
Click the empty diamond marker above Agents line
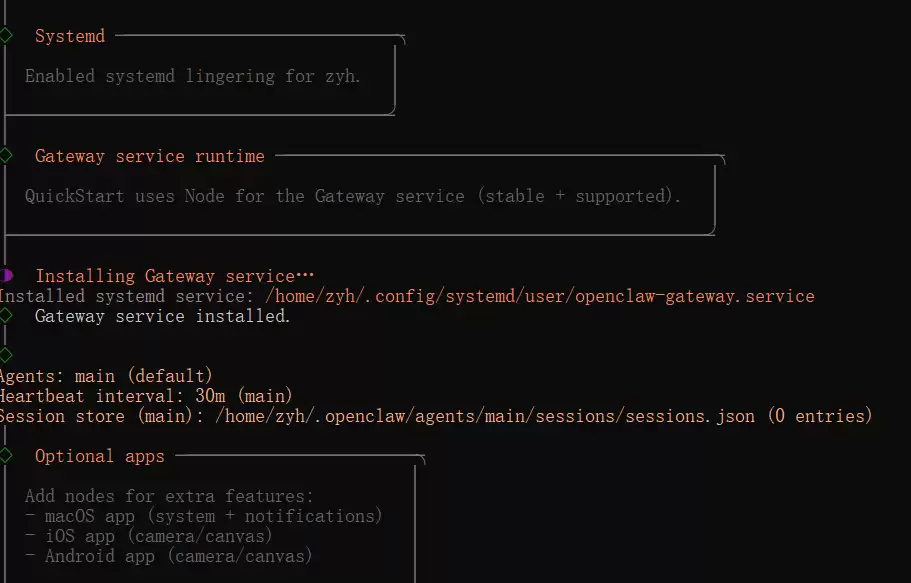[6, 355]
